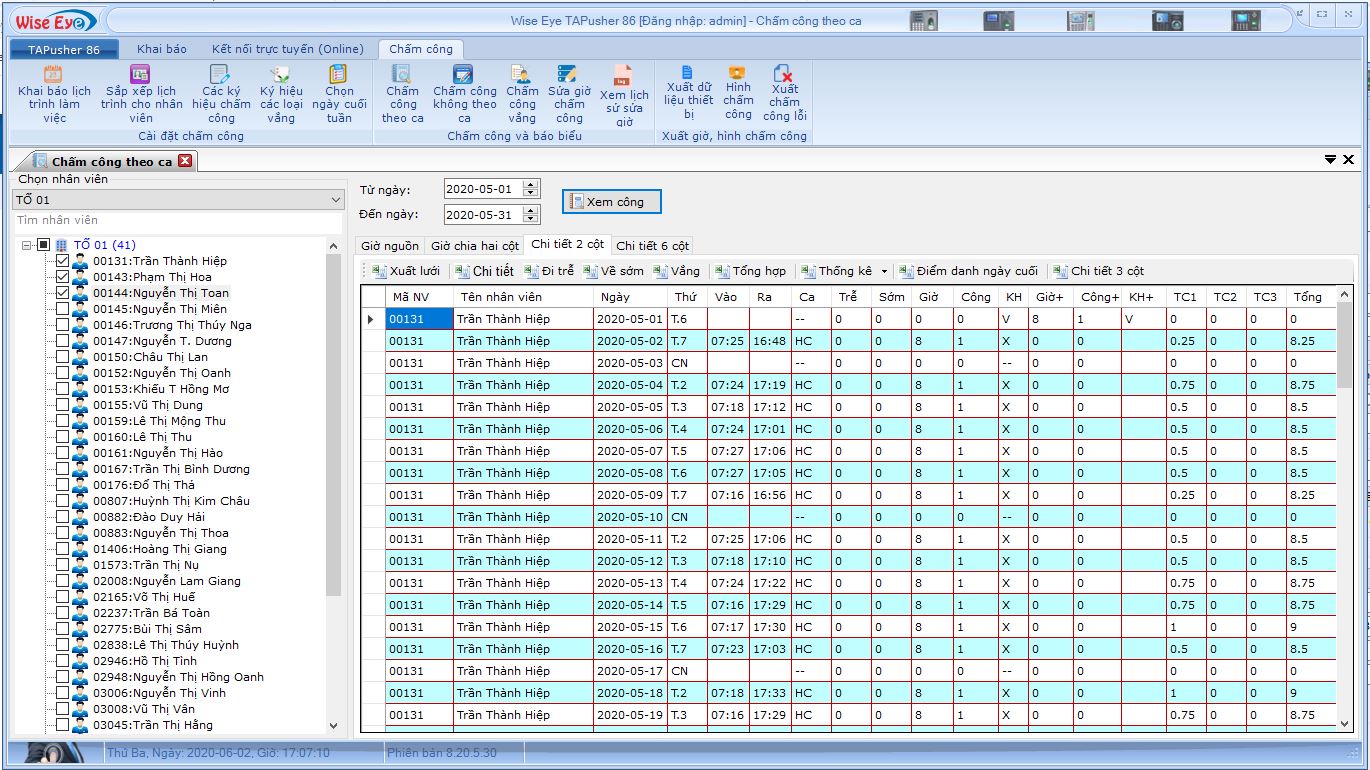
Task: Click Sắp xếp lịch trình cho nhân viên icon
Action: click(141, 75)
